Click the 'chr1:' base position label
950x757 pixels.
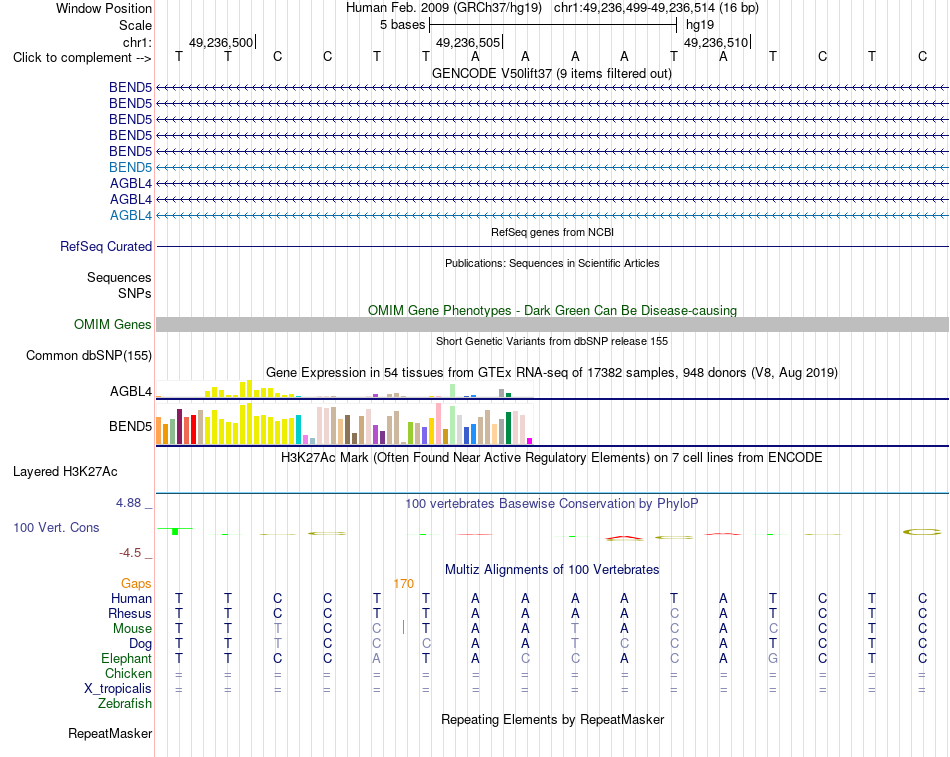pyautogui.click(x=137, y=42)
